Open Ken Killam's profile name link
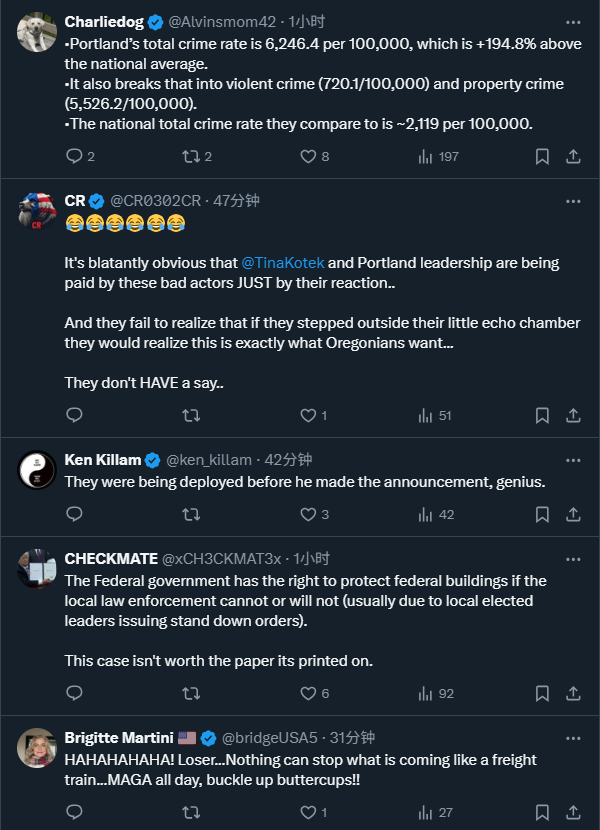Screen dimensions: 600x830 point(102,460)
